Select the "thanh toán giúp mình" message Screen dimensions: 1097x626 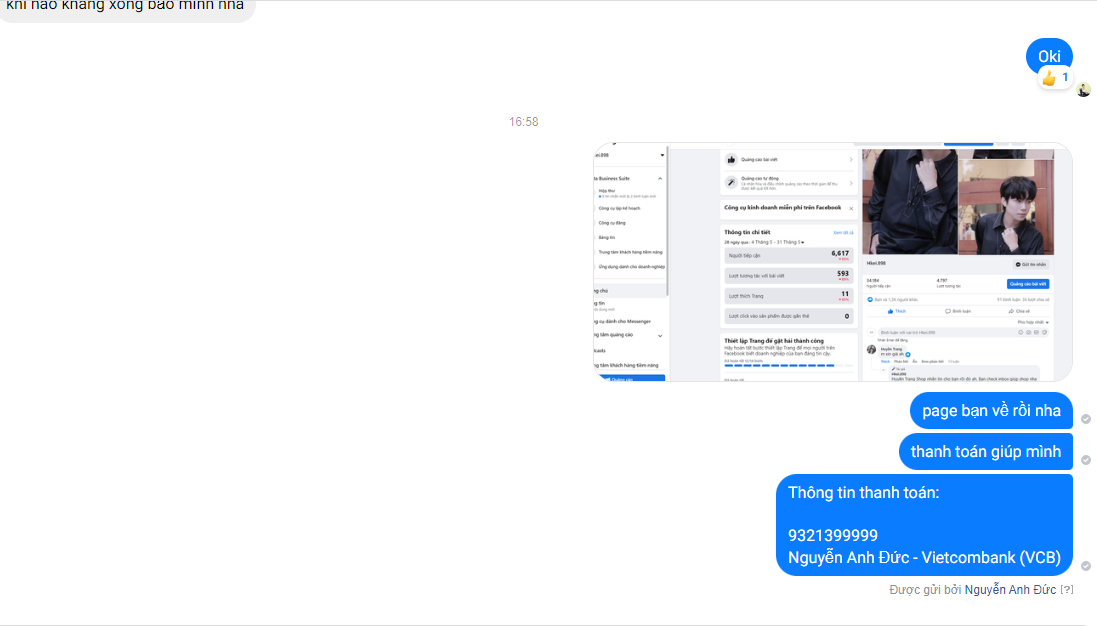pos(986,452)
